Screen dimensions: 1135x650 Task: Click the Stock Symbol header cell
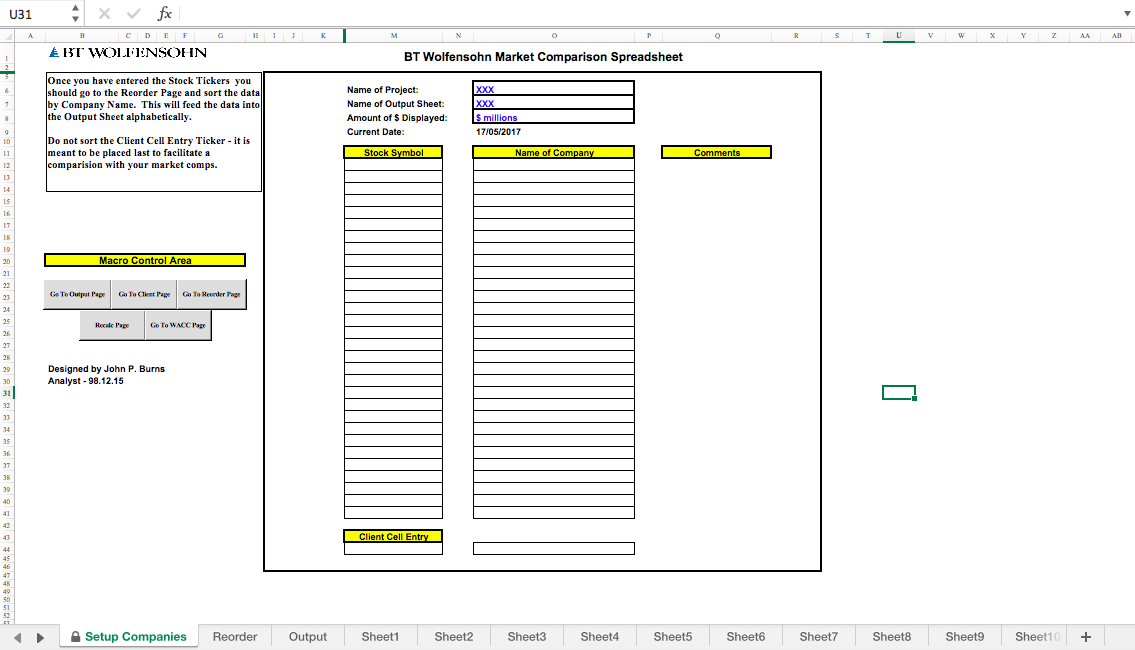point(393,153)
